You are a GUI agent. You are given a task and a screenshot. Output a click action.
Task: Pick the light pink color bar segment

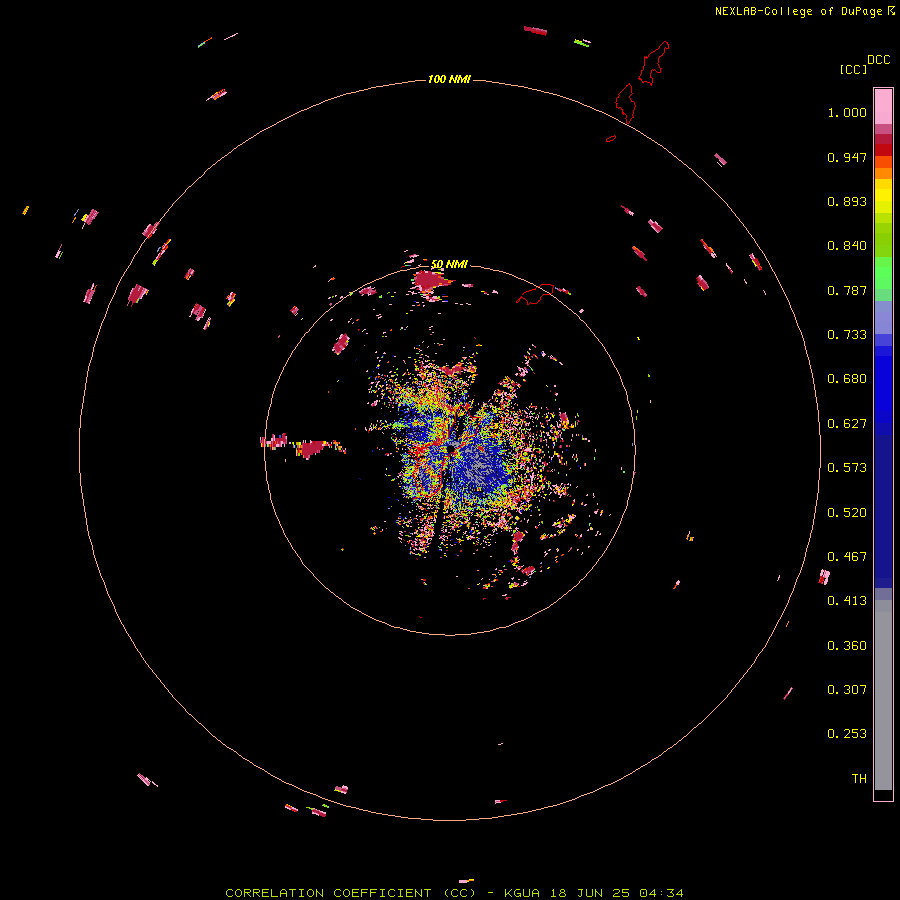tap(883, 107)
